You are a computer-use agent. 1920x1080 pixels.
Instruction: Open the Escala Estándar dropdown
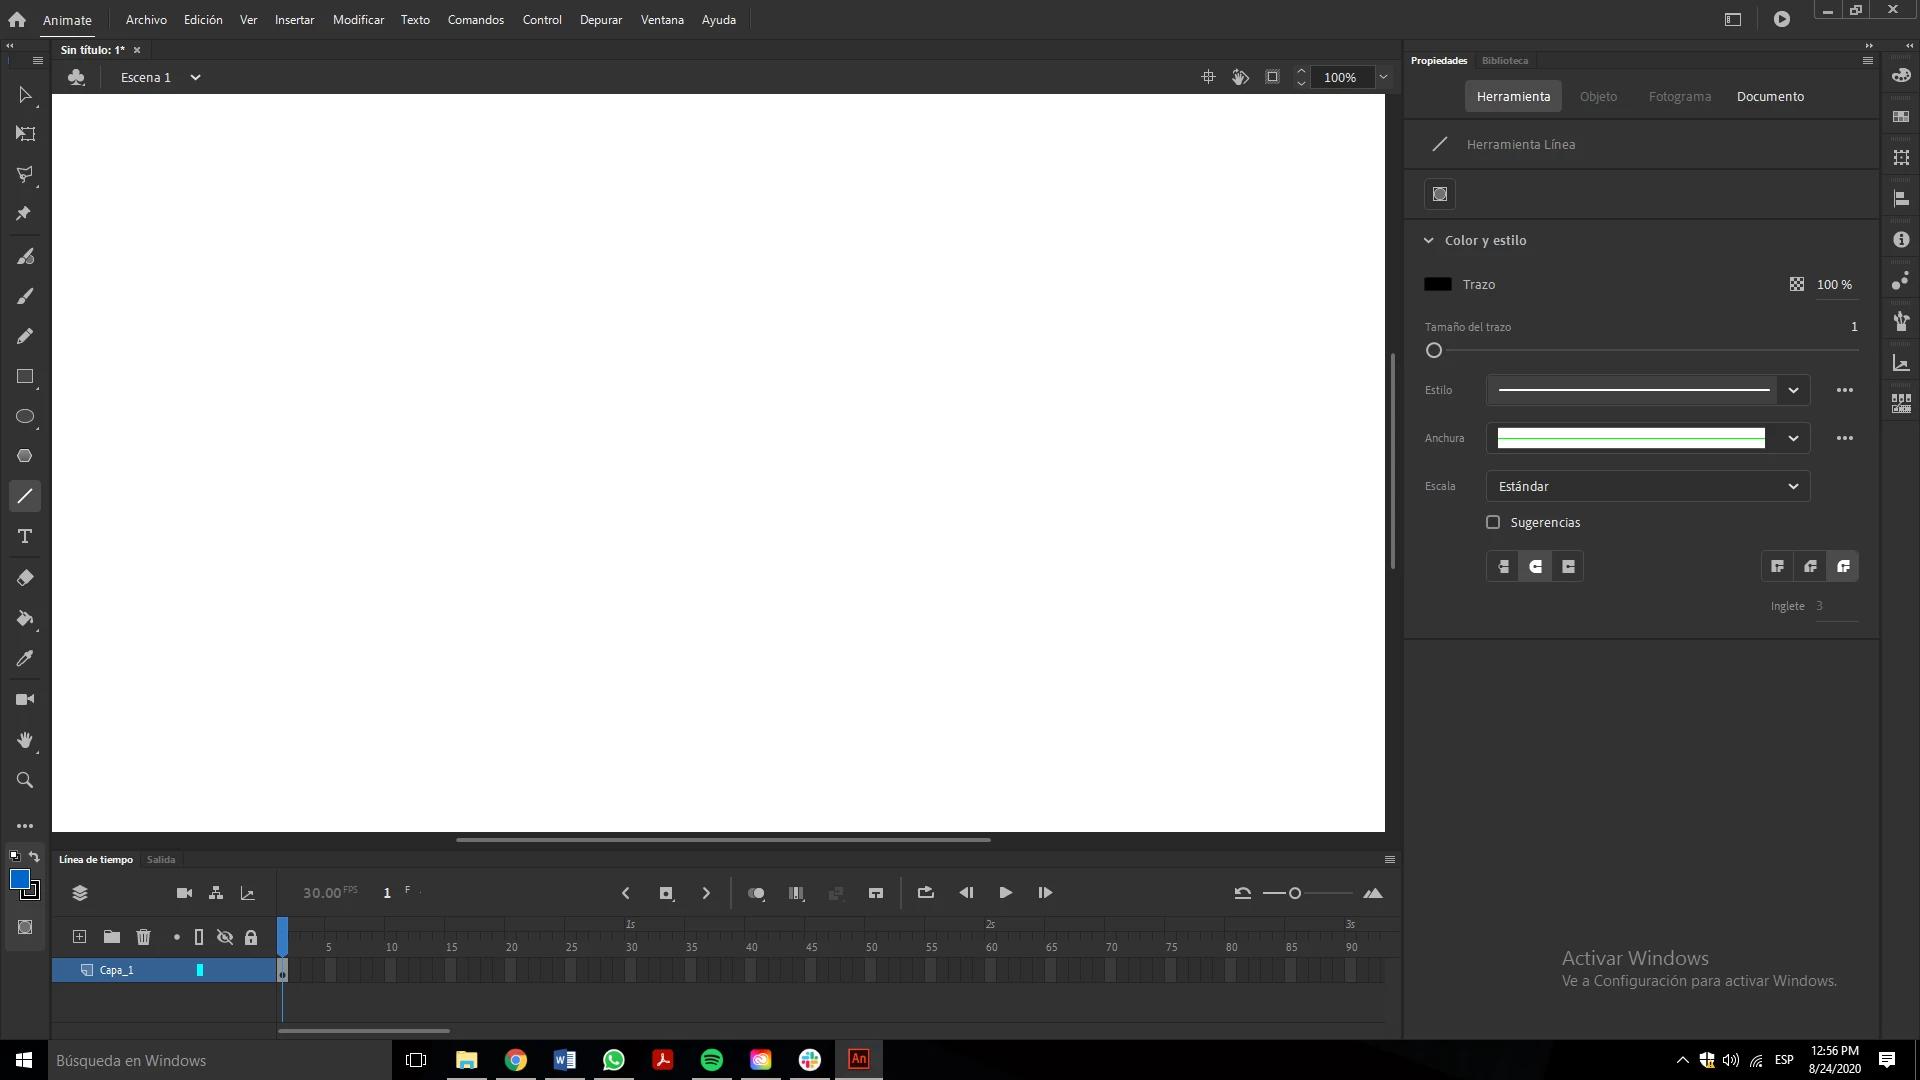(1647, 486)
